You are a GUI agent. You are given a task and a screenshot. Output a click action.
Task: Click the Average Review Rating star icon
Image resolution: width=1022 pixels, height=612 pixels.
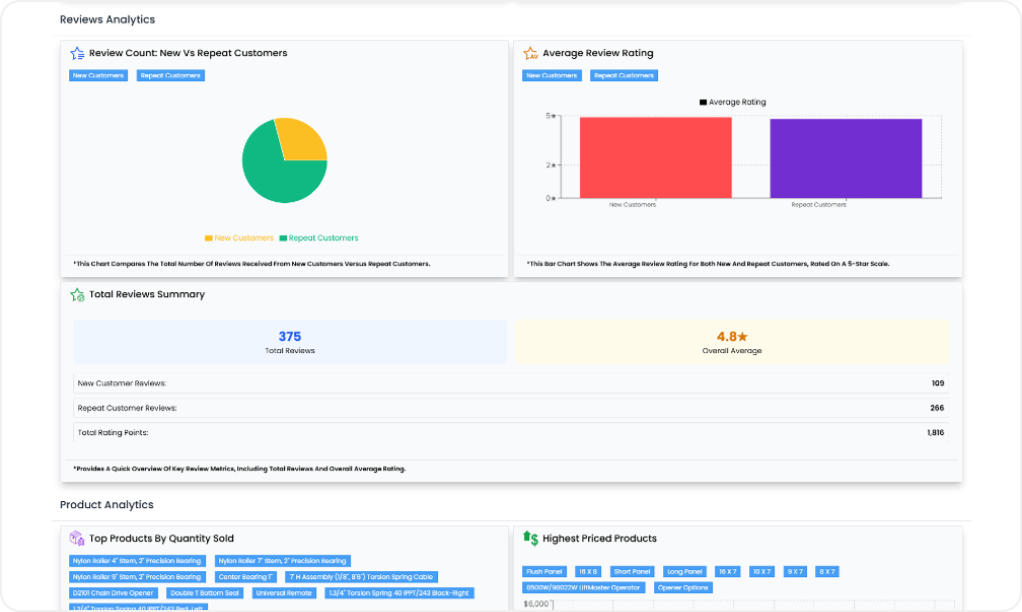pyautogui.click(x=531, y=54)
